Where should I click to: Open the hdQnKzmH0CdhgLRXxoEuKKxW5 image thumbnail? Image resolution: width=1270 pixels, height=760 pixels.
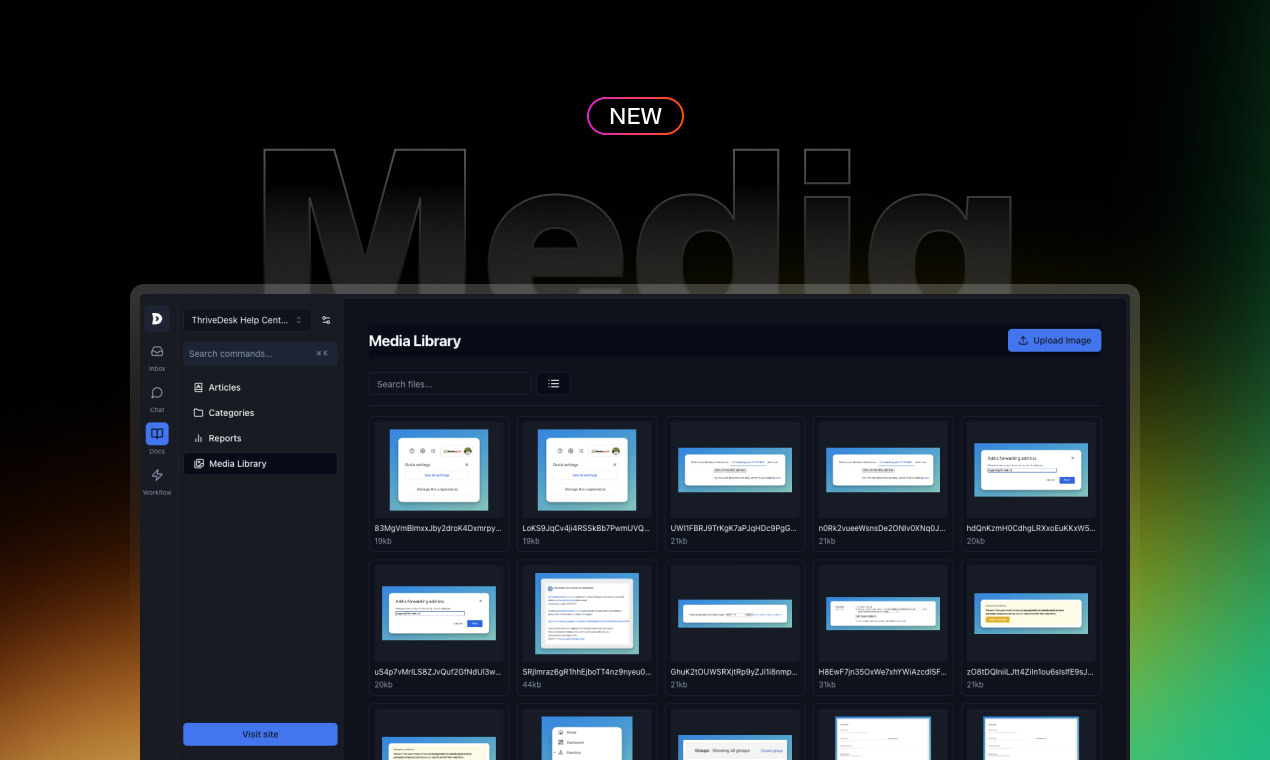point(1030,470)
